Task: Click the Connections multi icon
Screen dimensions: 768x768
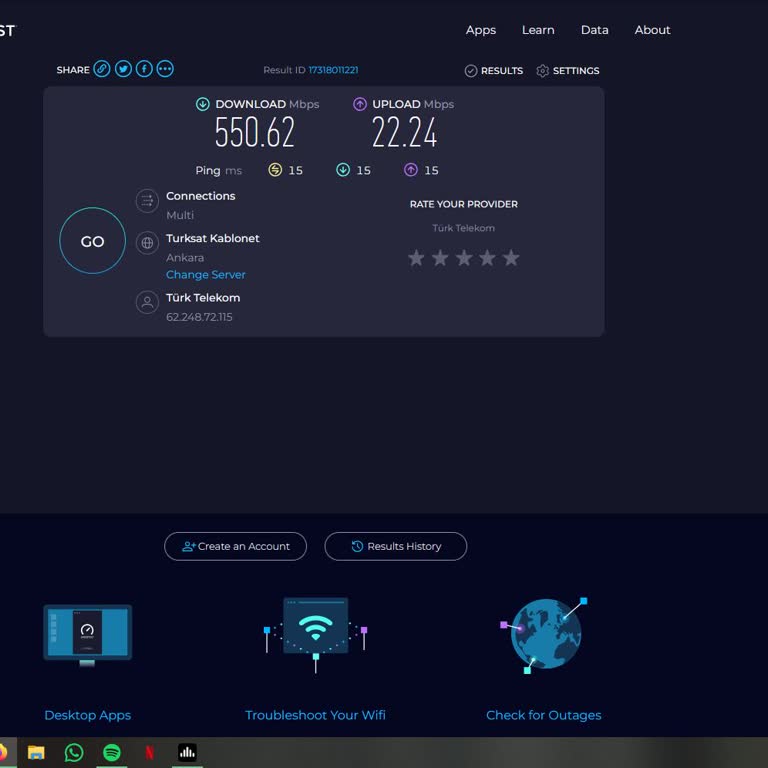Action: [x=147, y=201]
